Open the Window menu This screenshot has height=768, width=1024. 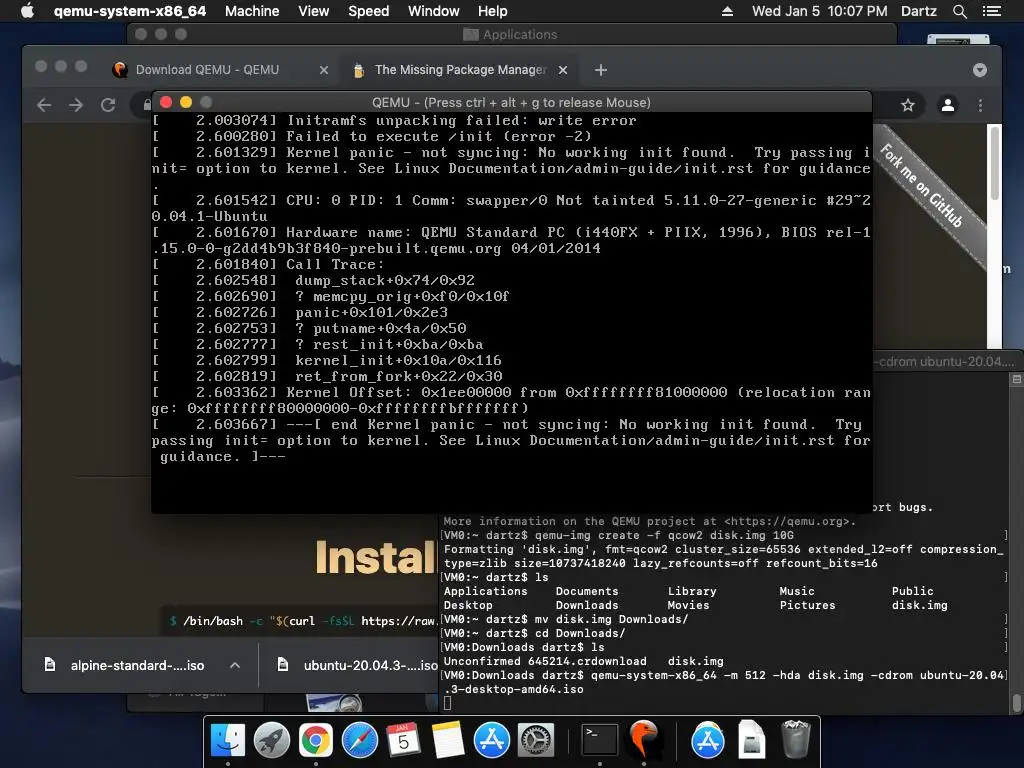coord(434,11)
